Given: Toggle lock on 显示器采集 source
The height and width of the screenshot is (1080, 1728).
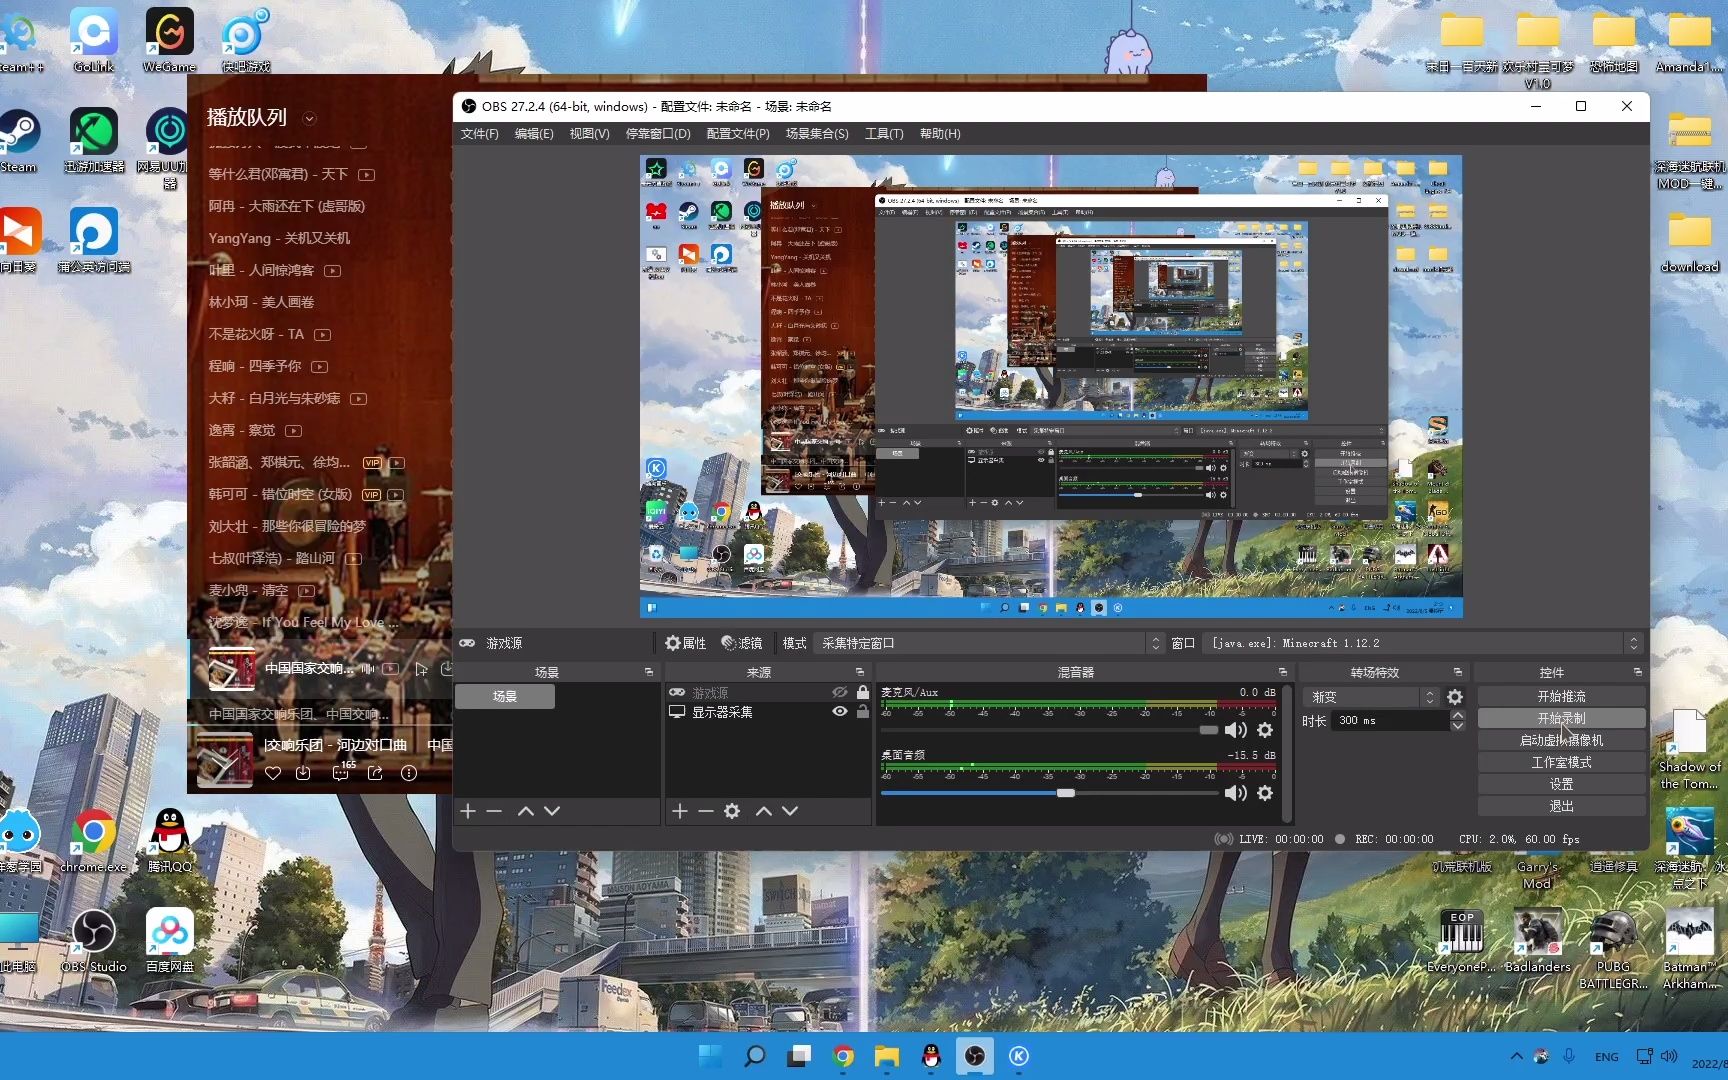Looking at the screenshot, I should point(863,712).
